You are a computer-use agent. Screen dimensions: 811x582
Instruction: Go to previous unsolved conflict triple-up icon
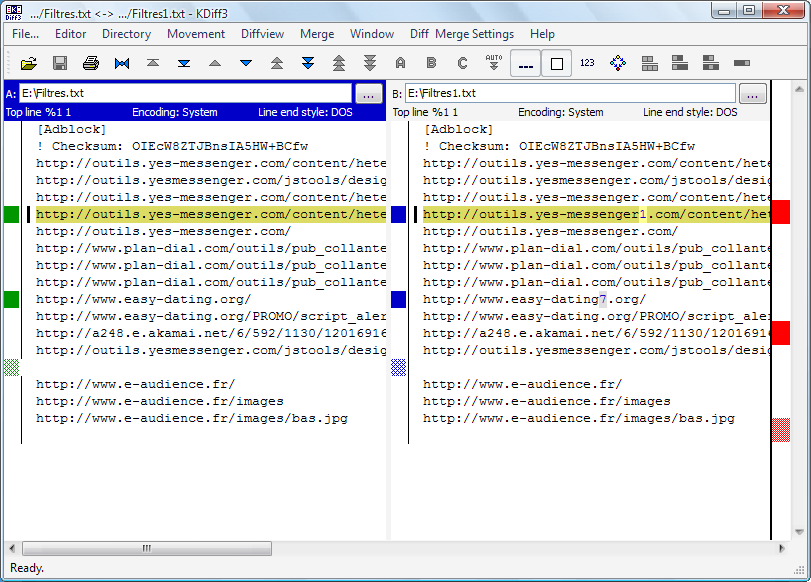(339, 63)
